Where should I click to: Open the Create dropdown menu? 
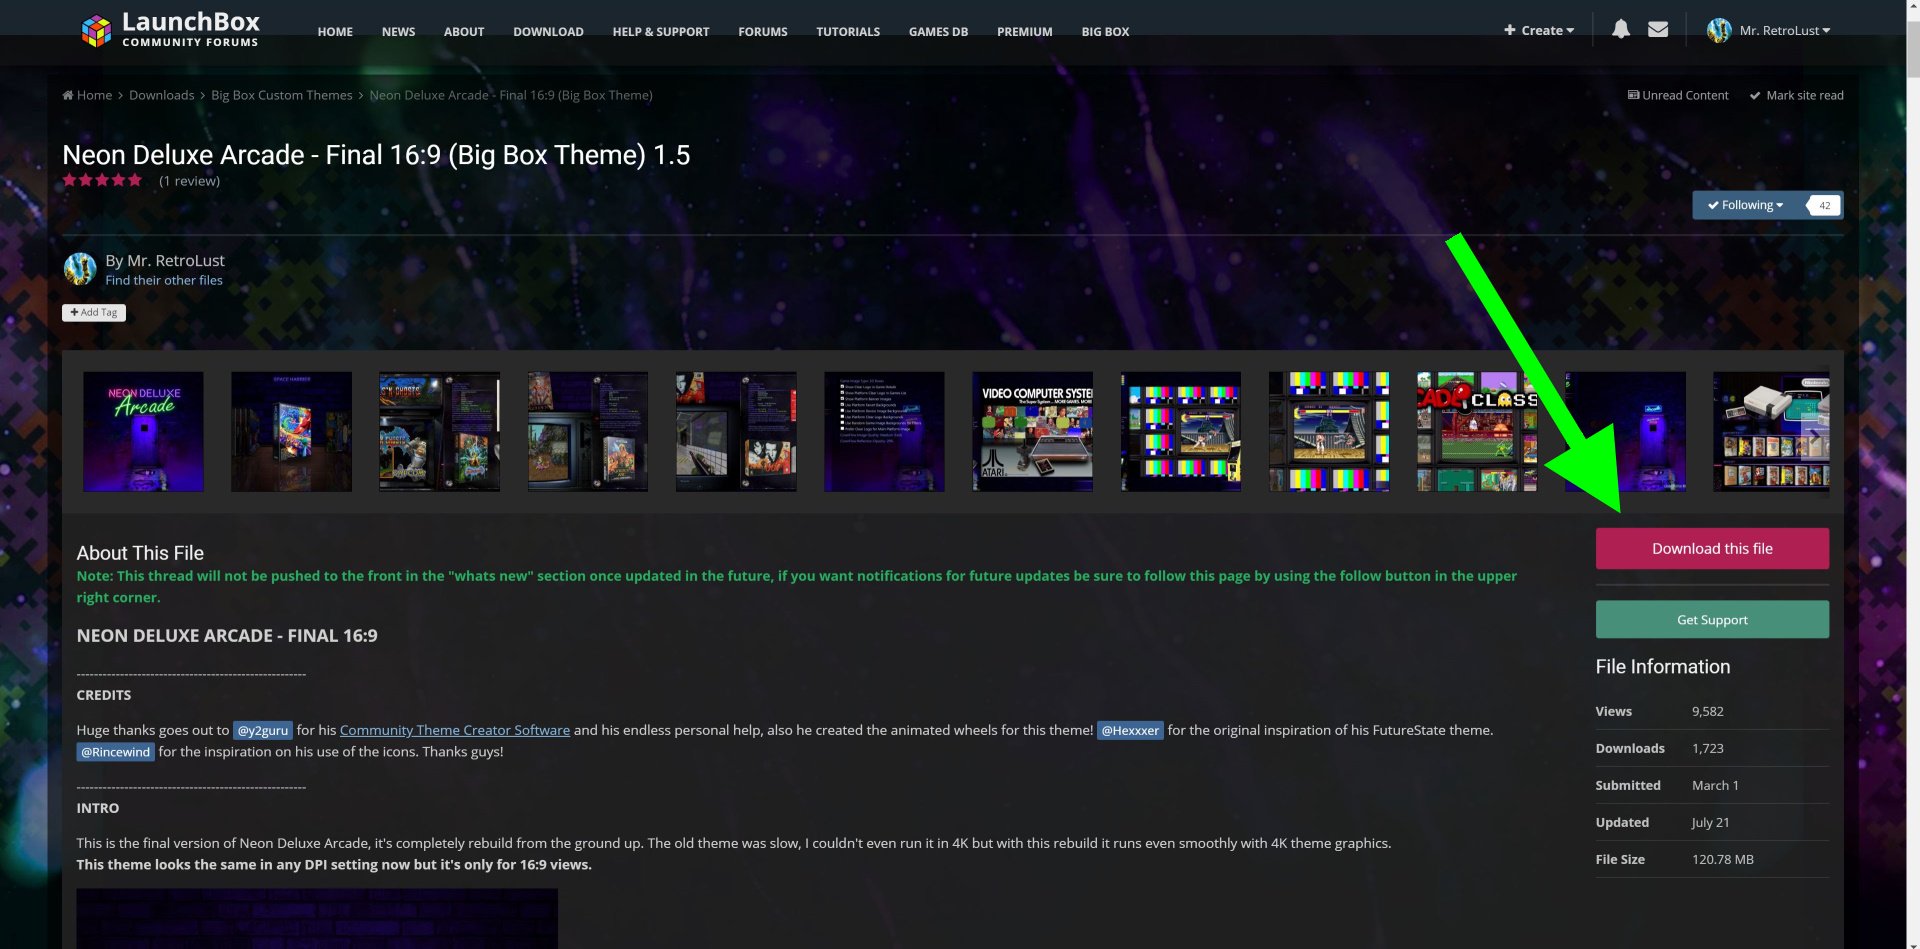pos(1539,31)
